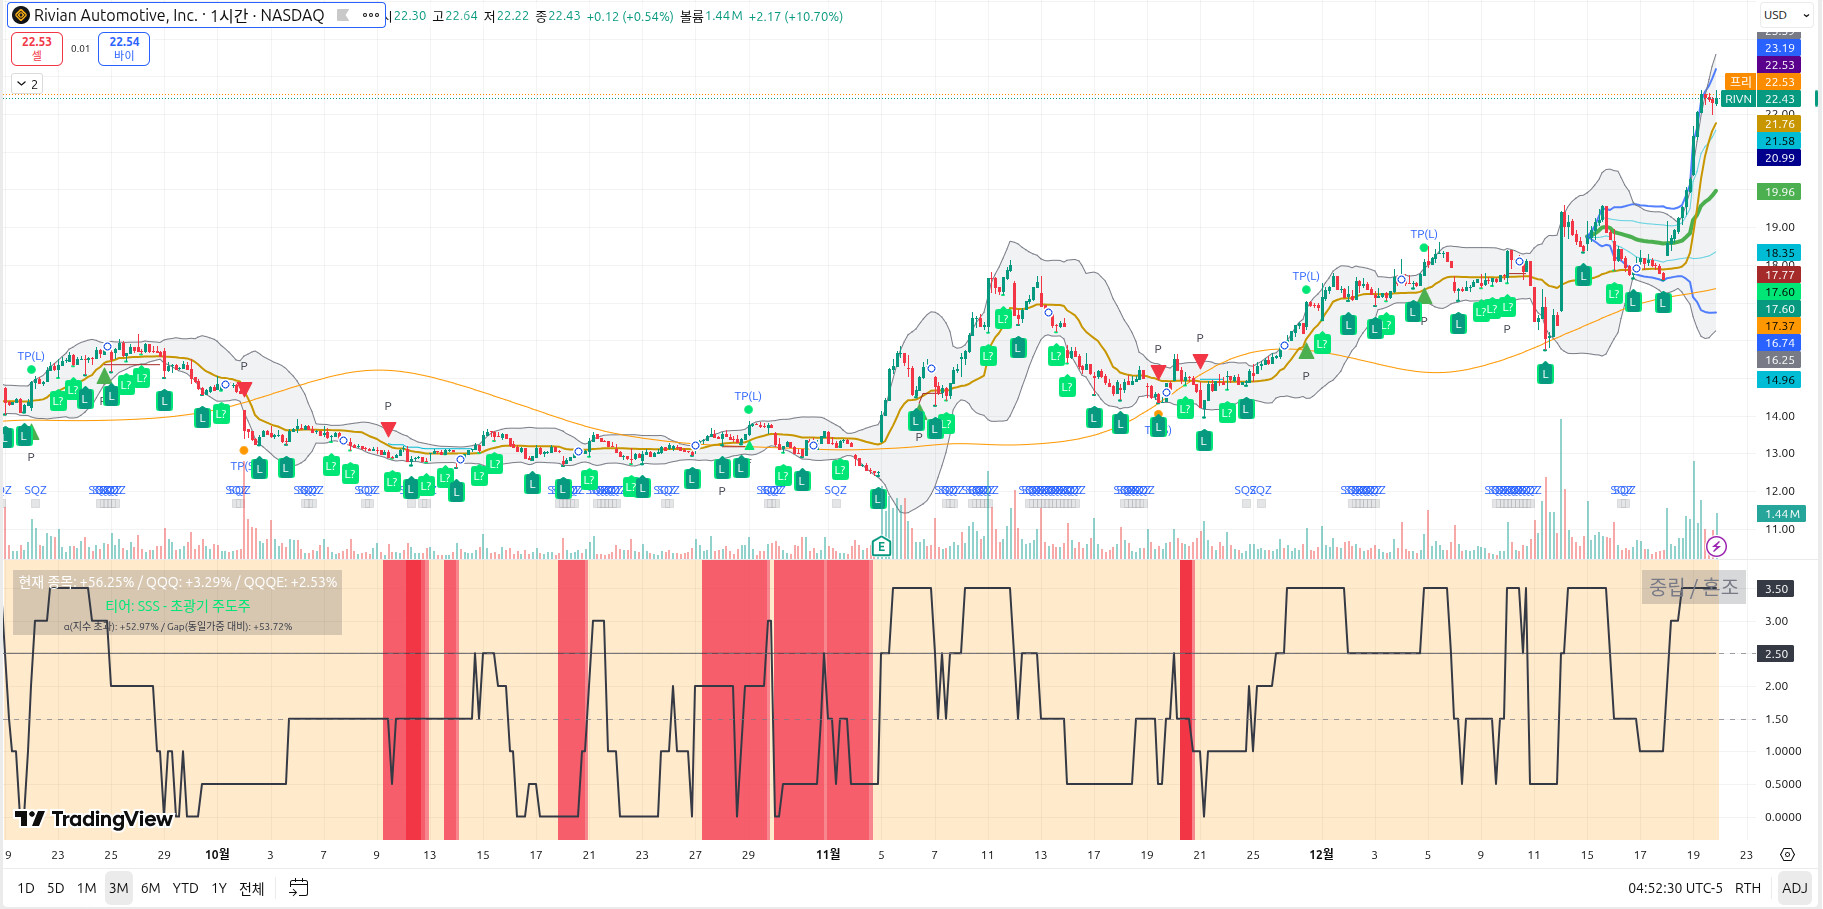
Task: Open the custom date range calendar icon
Action: tap(298, 888)
